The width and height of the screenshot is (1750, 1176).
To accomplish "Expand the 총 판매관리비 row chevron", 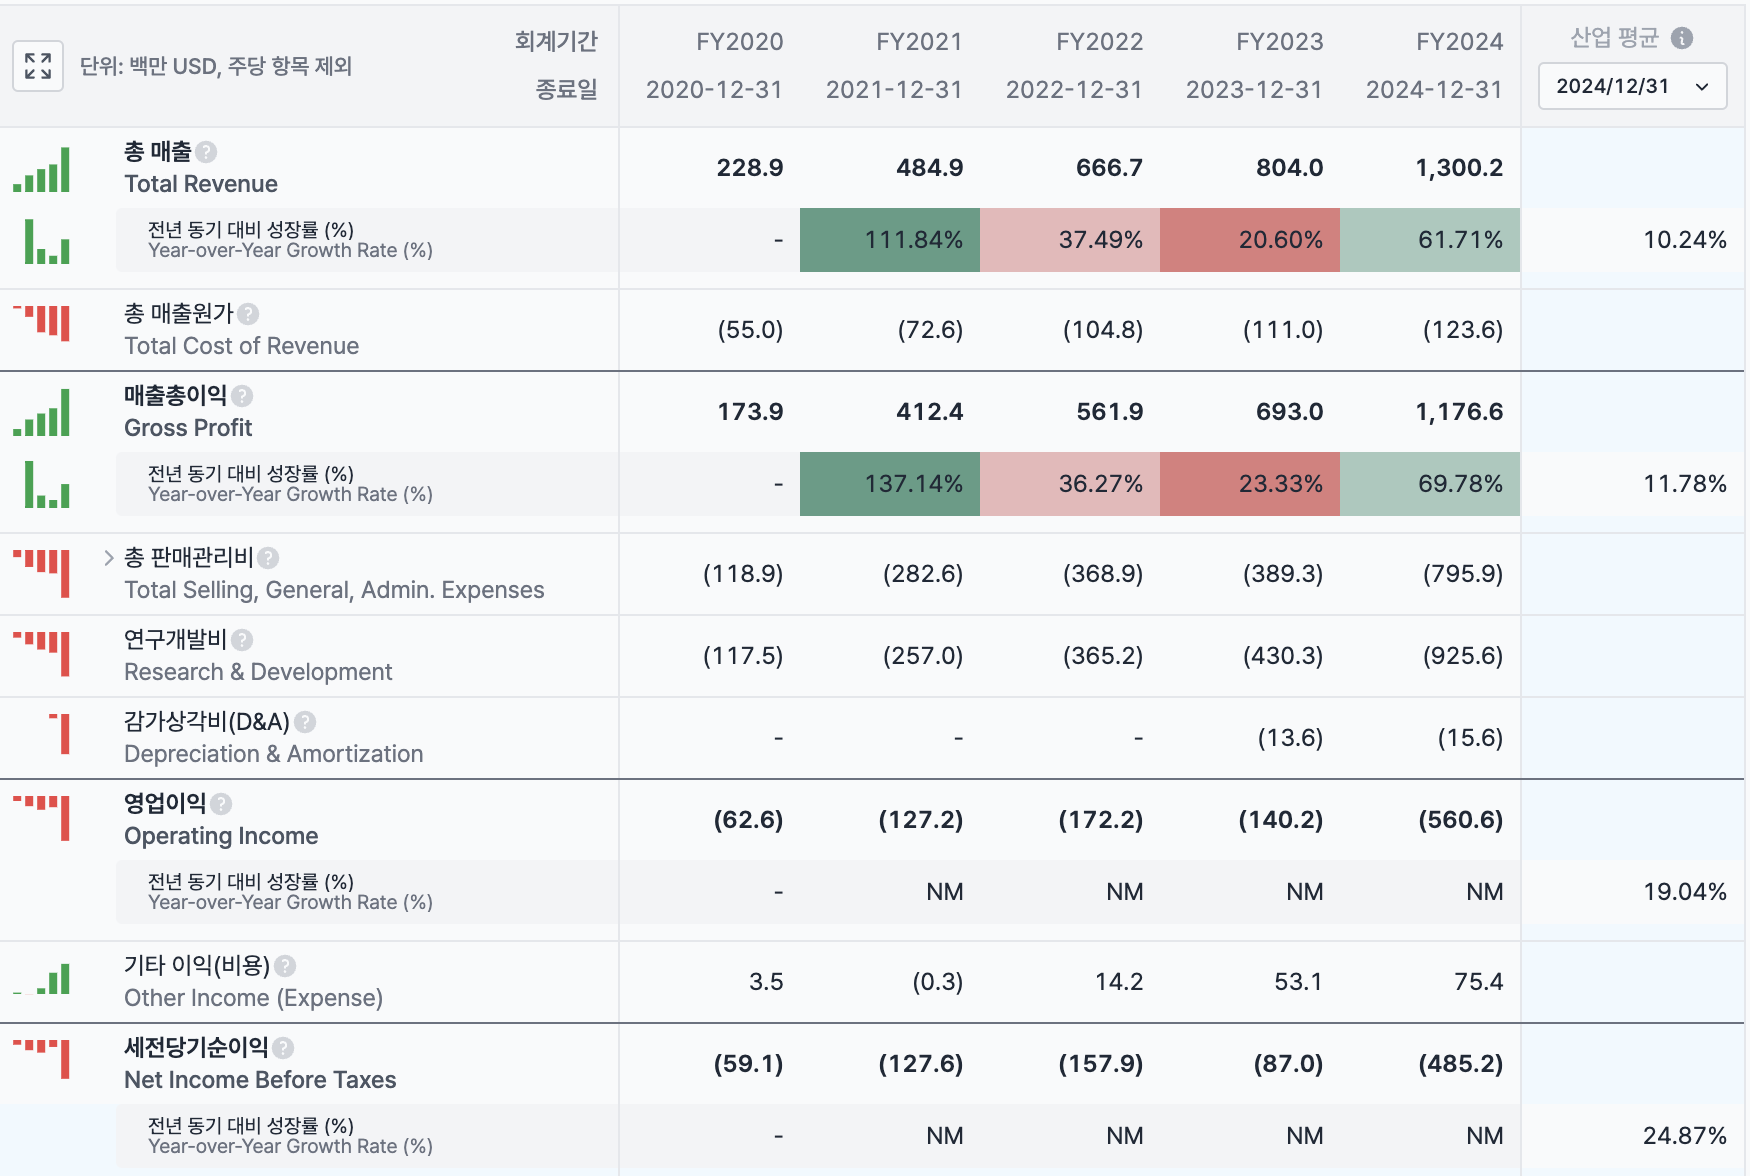I will tap(109, 558).
